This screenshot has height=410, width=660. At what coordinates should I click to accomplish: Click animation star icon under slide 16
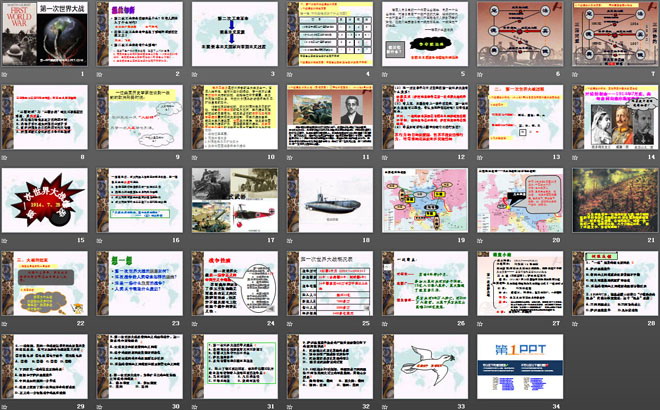100,241
